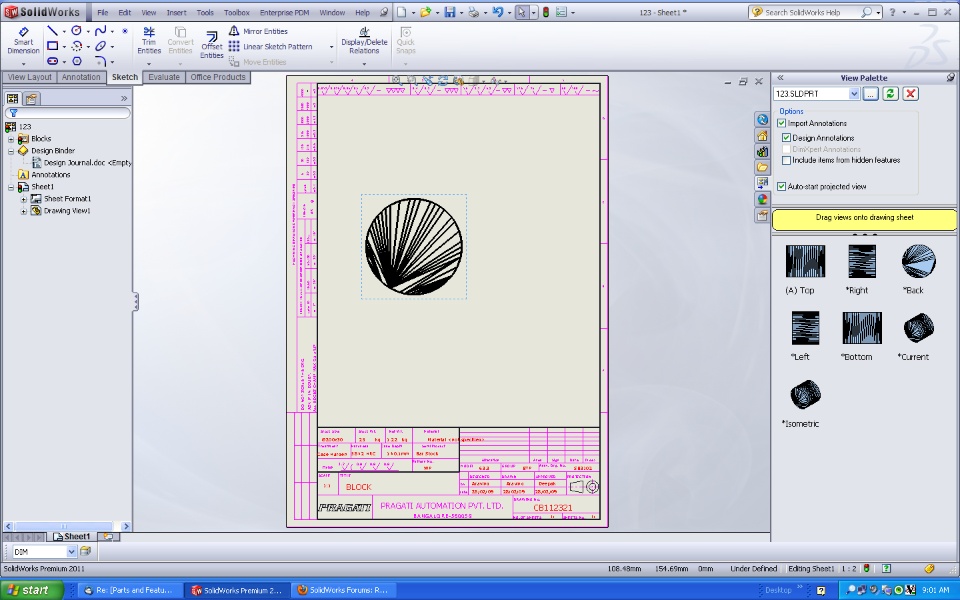Viewport: 960px width, 600px height.
Task: Switch to the Evaluate tab
Action: click(x=164, y=77)
